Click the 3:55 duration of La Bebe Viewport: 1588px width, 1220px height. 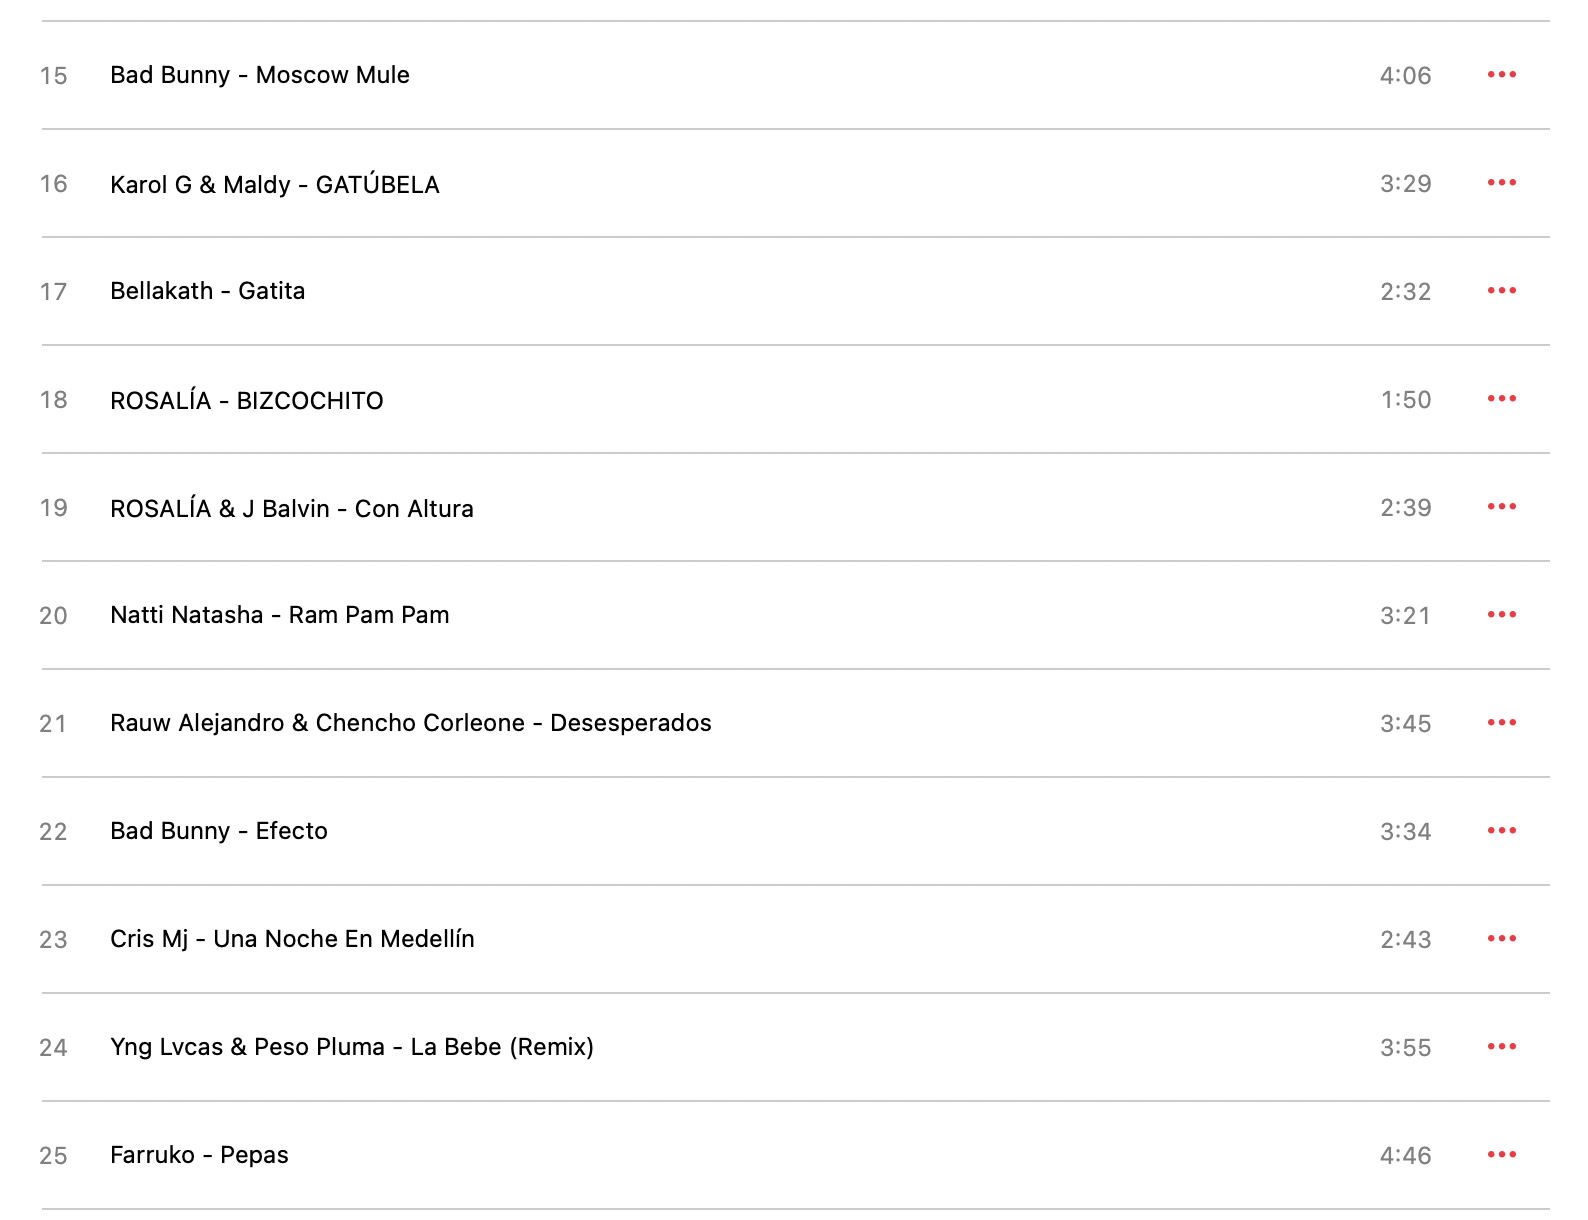1405,1048
